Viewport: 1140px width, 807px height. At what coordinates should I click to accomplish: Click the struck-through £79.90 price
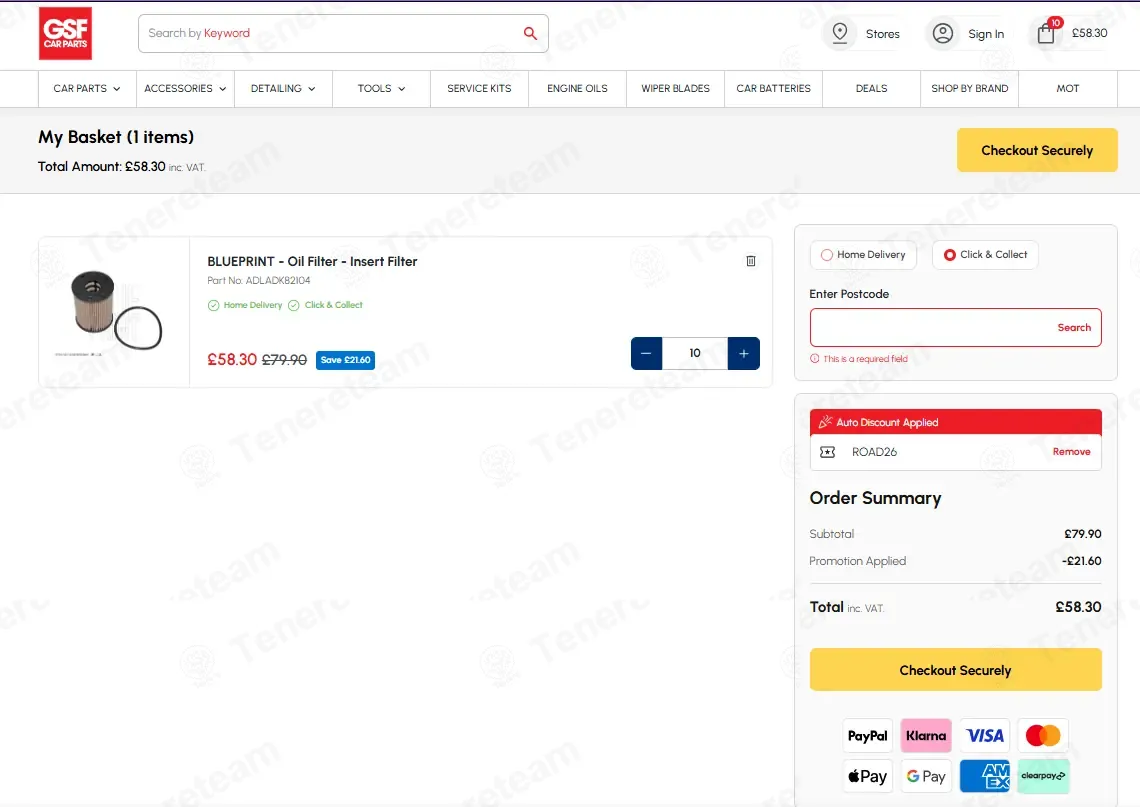click(284, 360)
